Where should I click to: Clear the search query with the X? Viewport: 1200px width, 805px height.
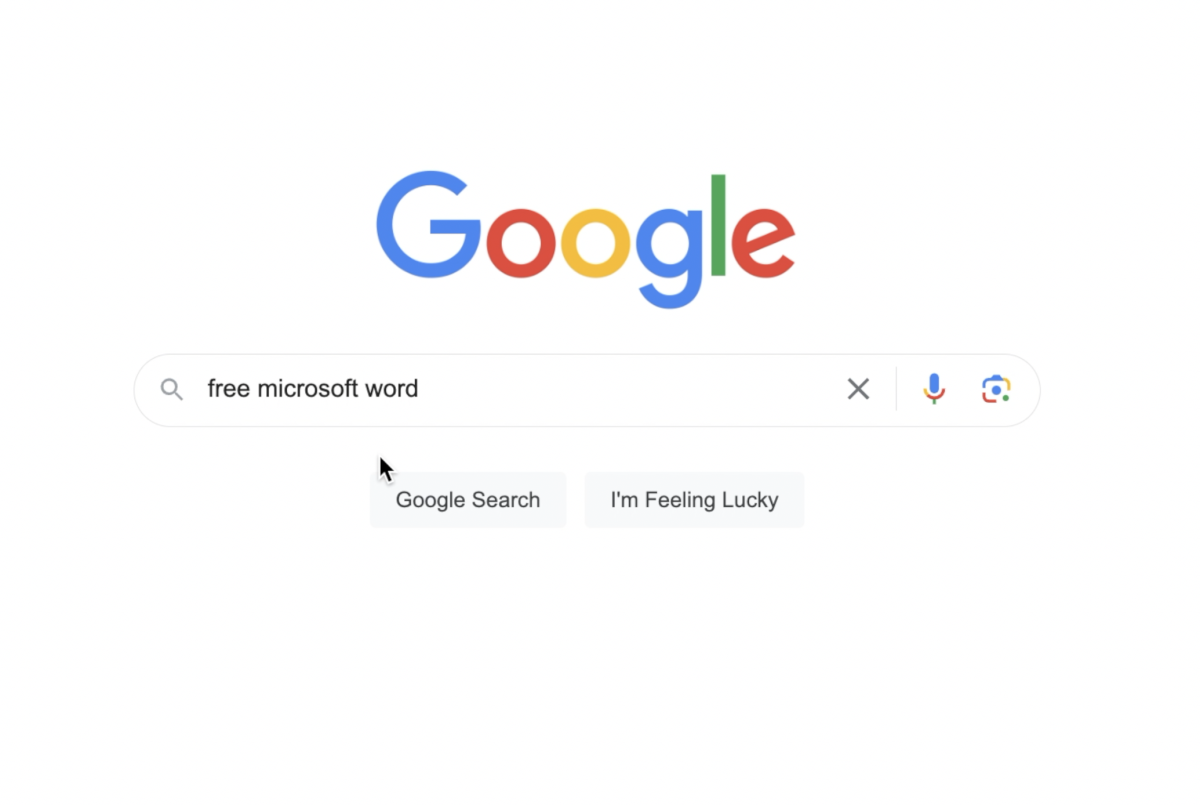pos(858,389)
